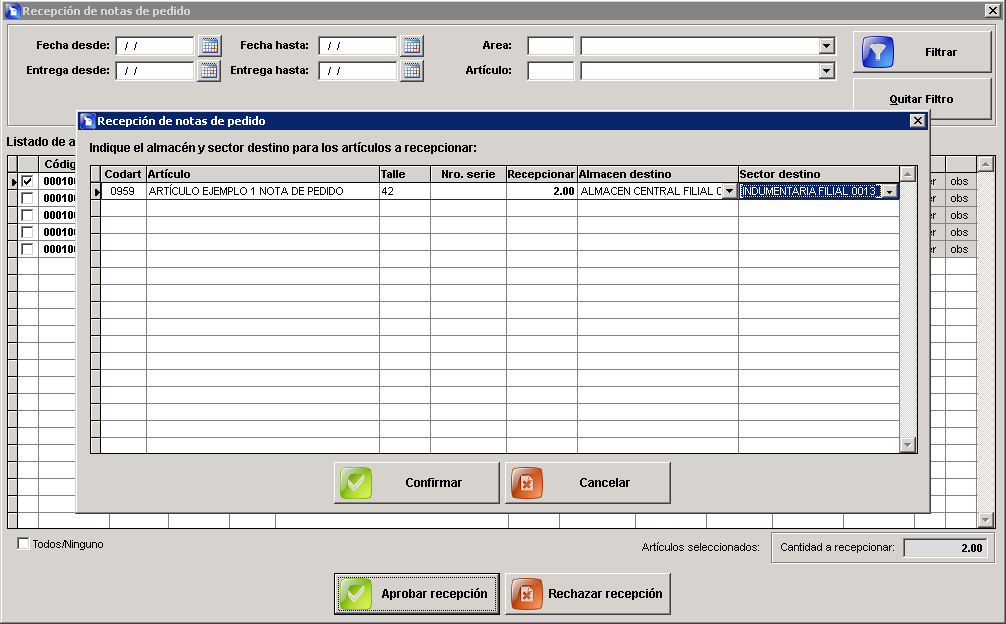
Task: Click the Almacen destino column header
Action: [658, 174]
